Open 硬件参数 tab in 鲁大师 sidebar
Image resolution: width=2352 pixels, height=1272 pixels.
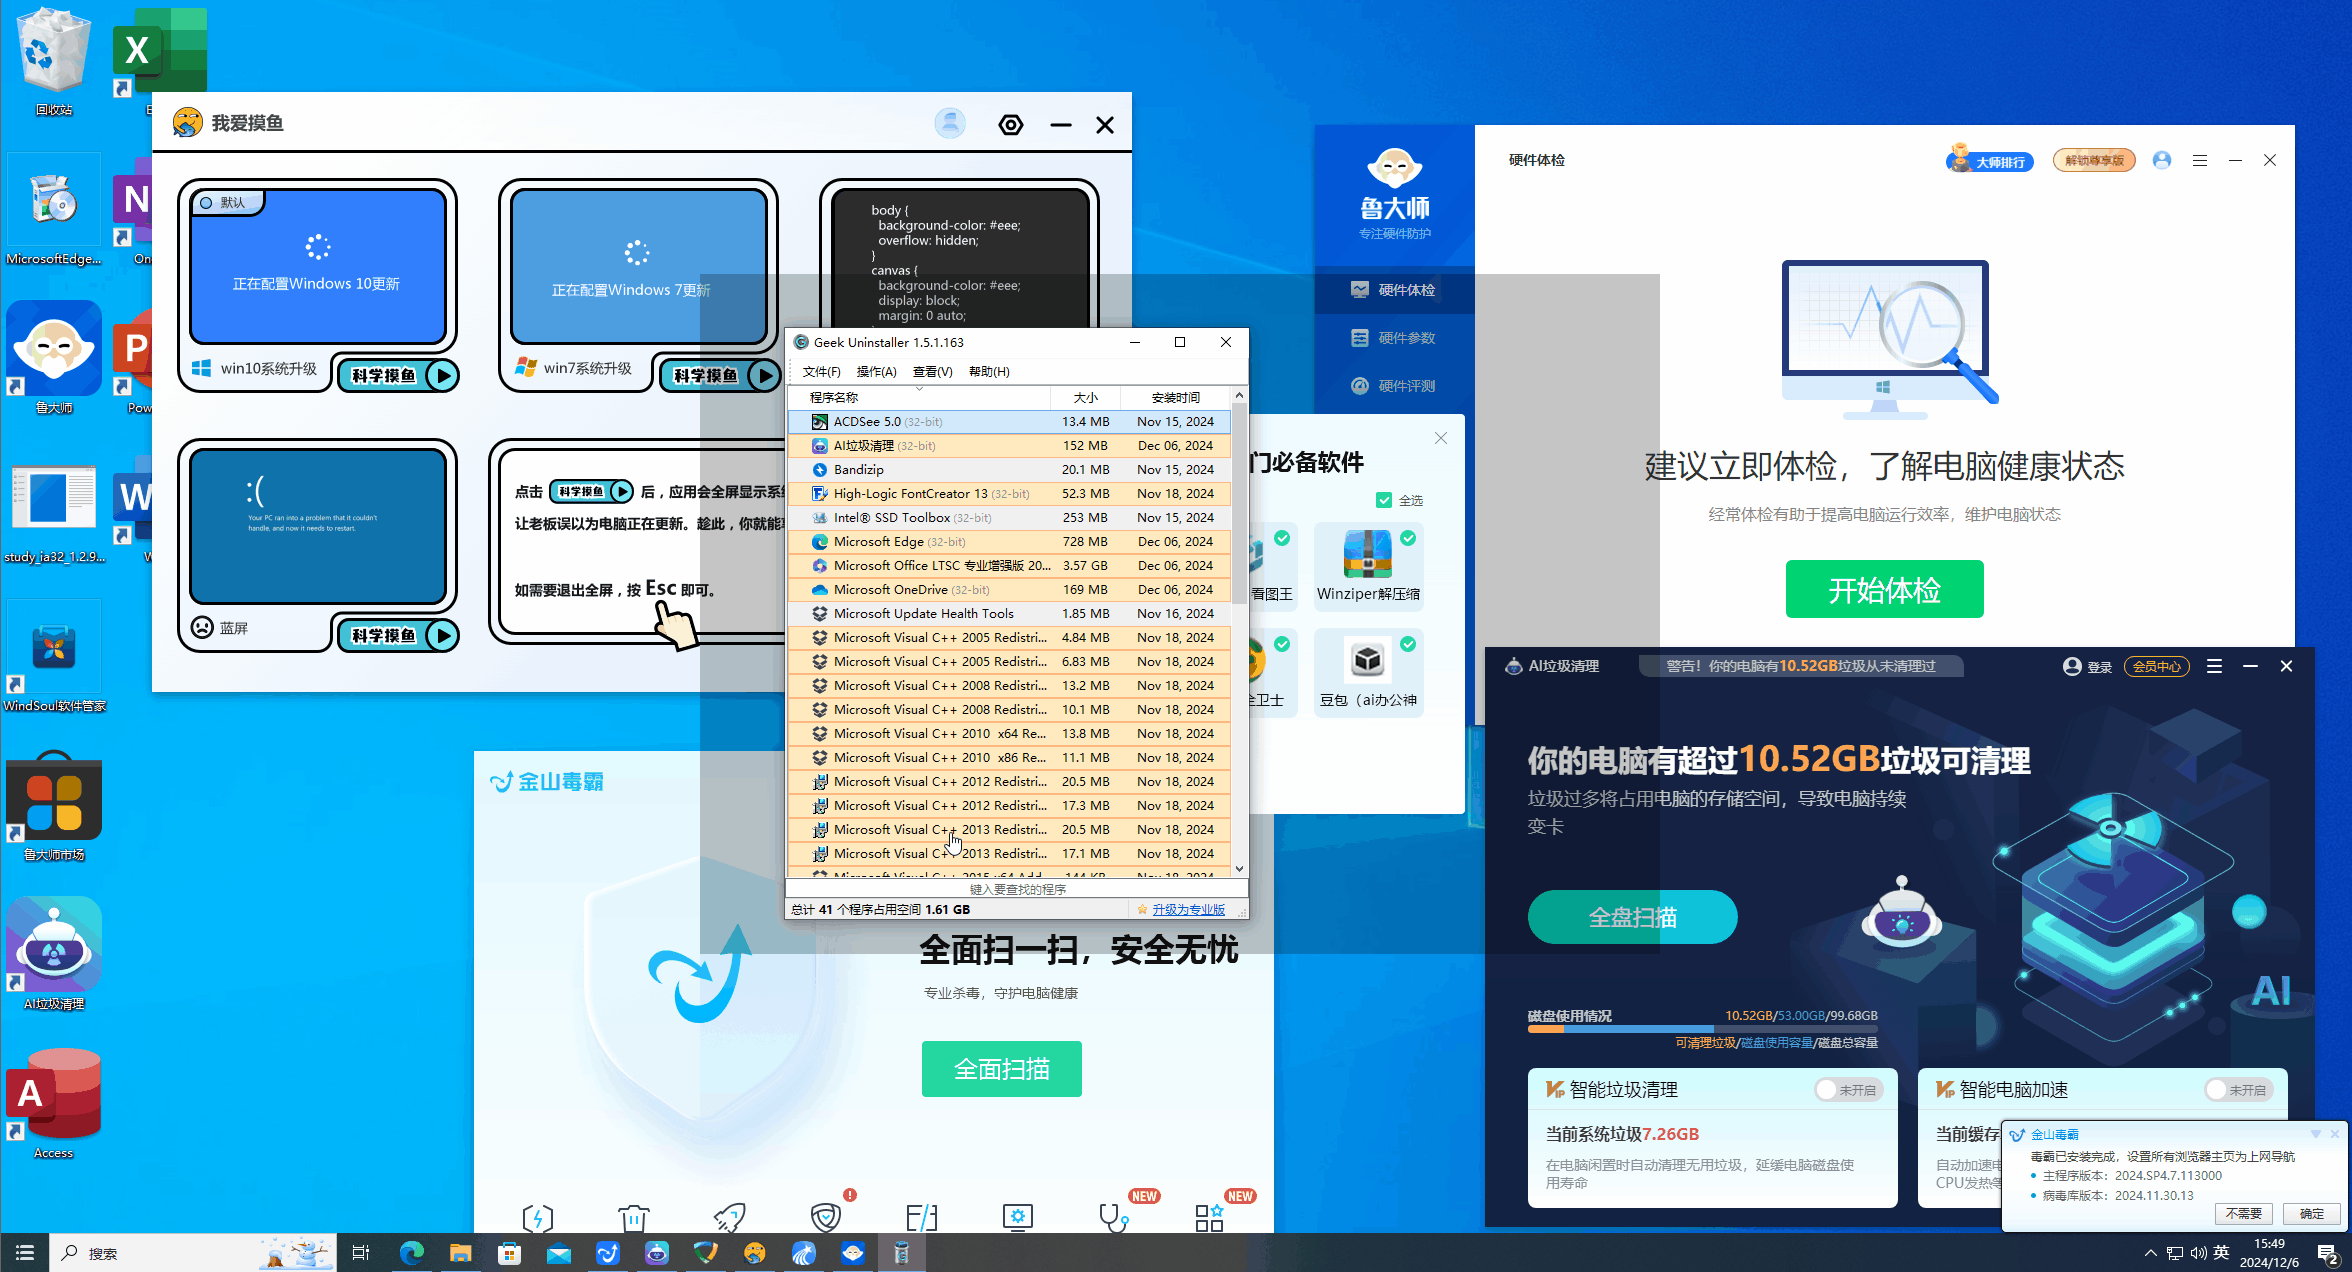pyautogui.click(x=1394, y=338)
